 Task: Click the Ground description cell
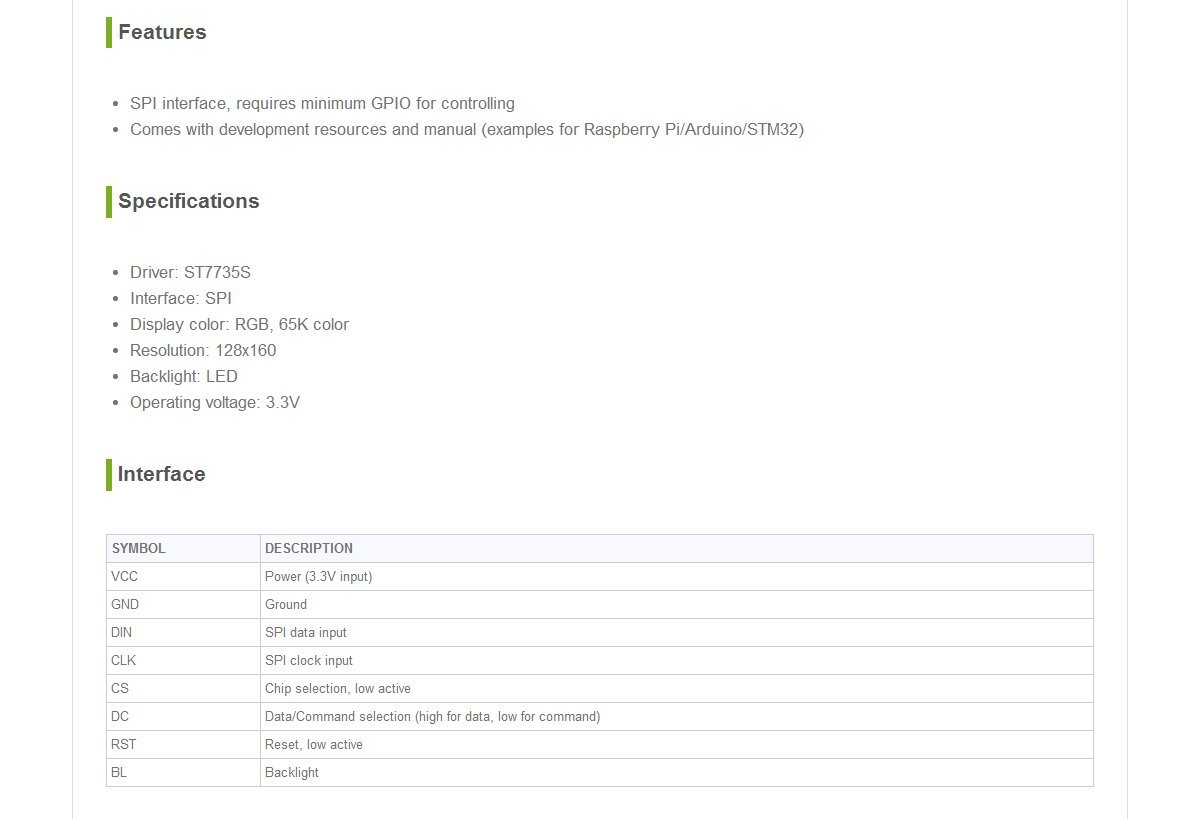pyautogui.click(x=286, y=604)
